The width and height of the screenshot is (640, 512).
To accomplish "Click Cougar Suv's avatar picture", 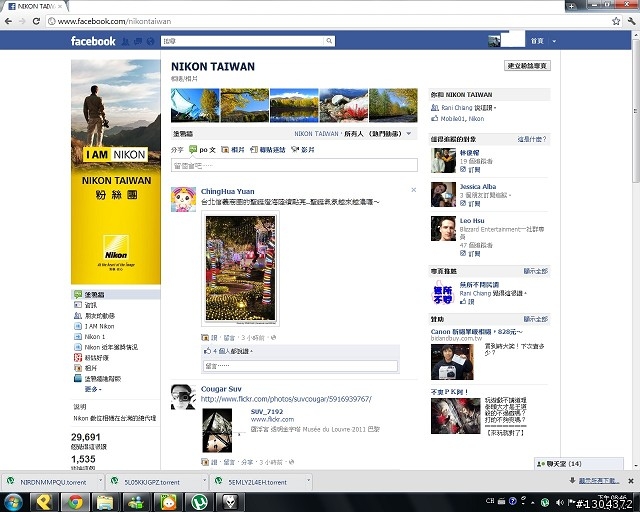I will pos(183,397).
